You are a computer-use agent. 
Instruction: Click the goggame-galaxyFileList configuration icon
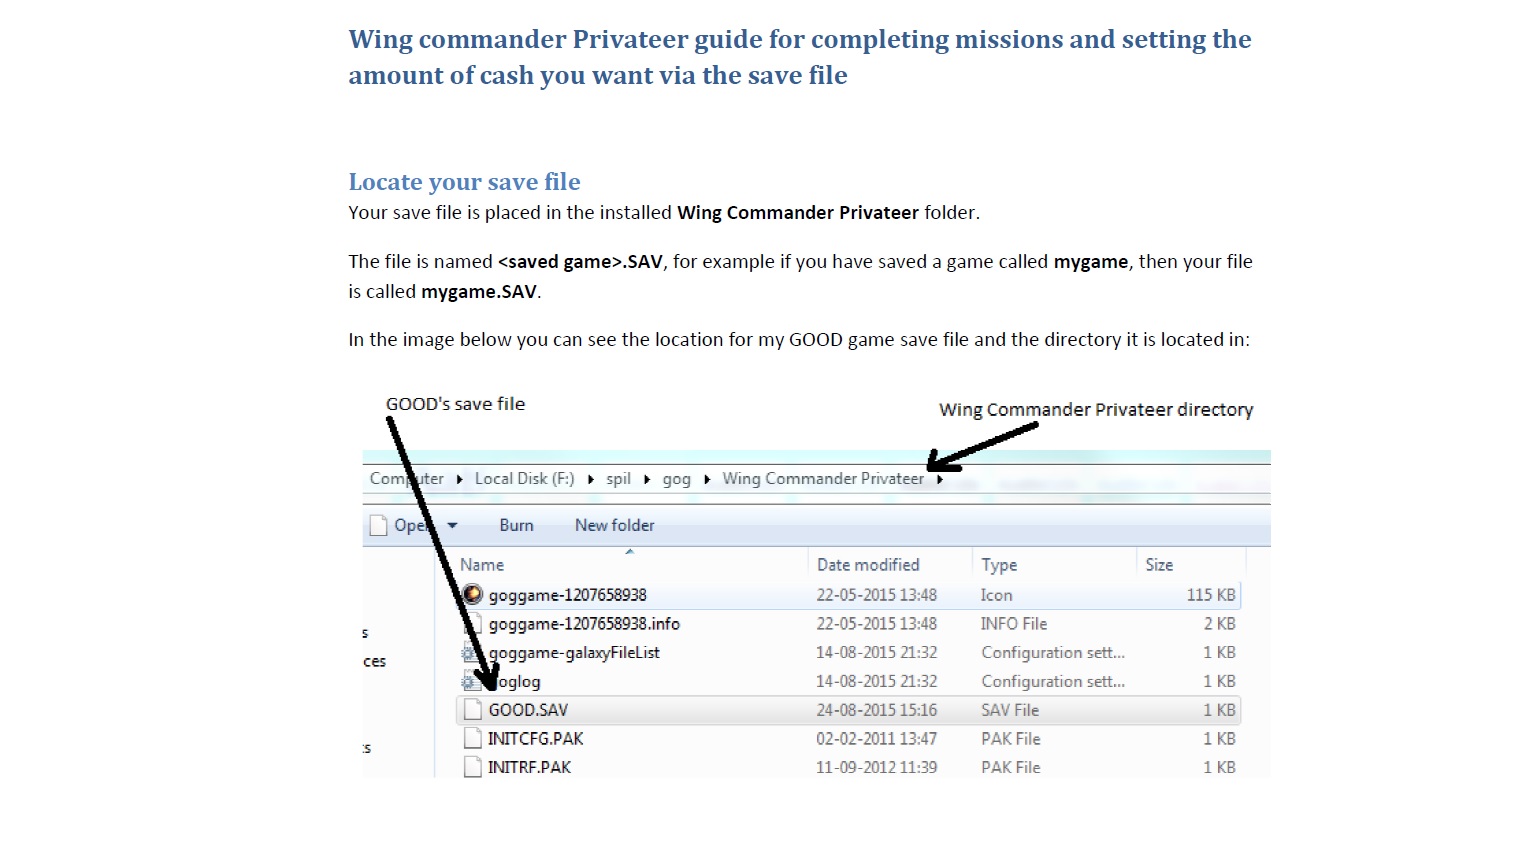click(x=470, y=653)
